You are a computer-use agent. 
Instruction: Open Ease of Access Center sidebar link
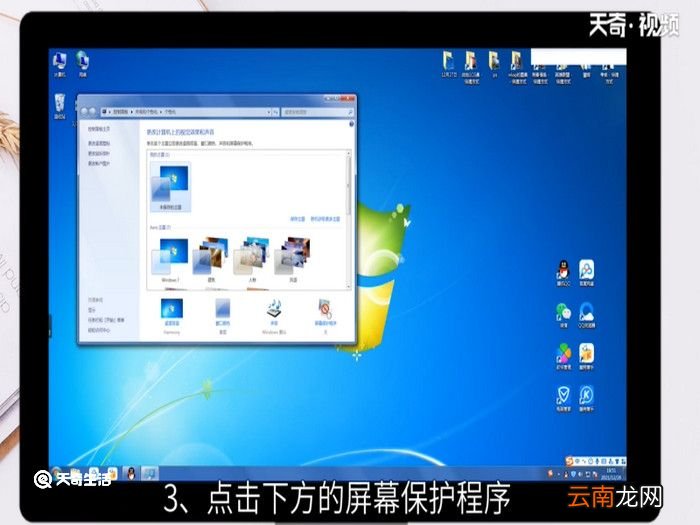pos(99,330)
